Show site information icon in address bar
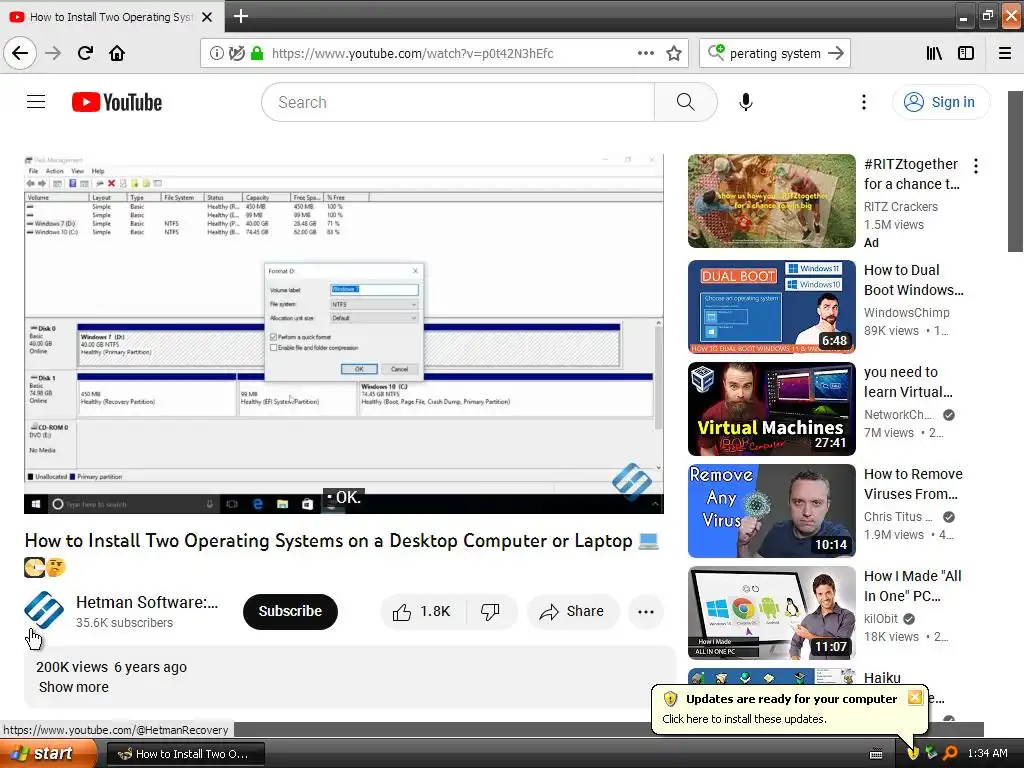Viewport: 1024px width, 768px height. pyautogui.click(x=216, y=54)
